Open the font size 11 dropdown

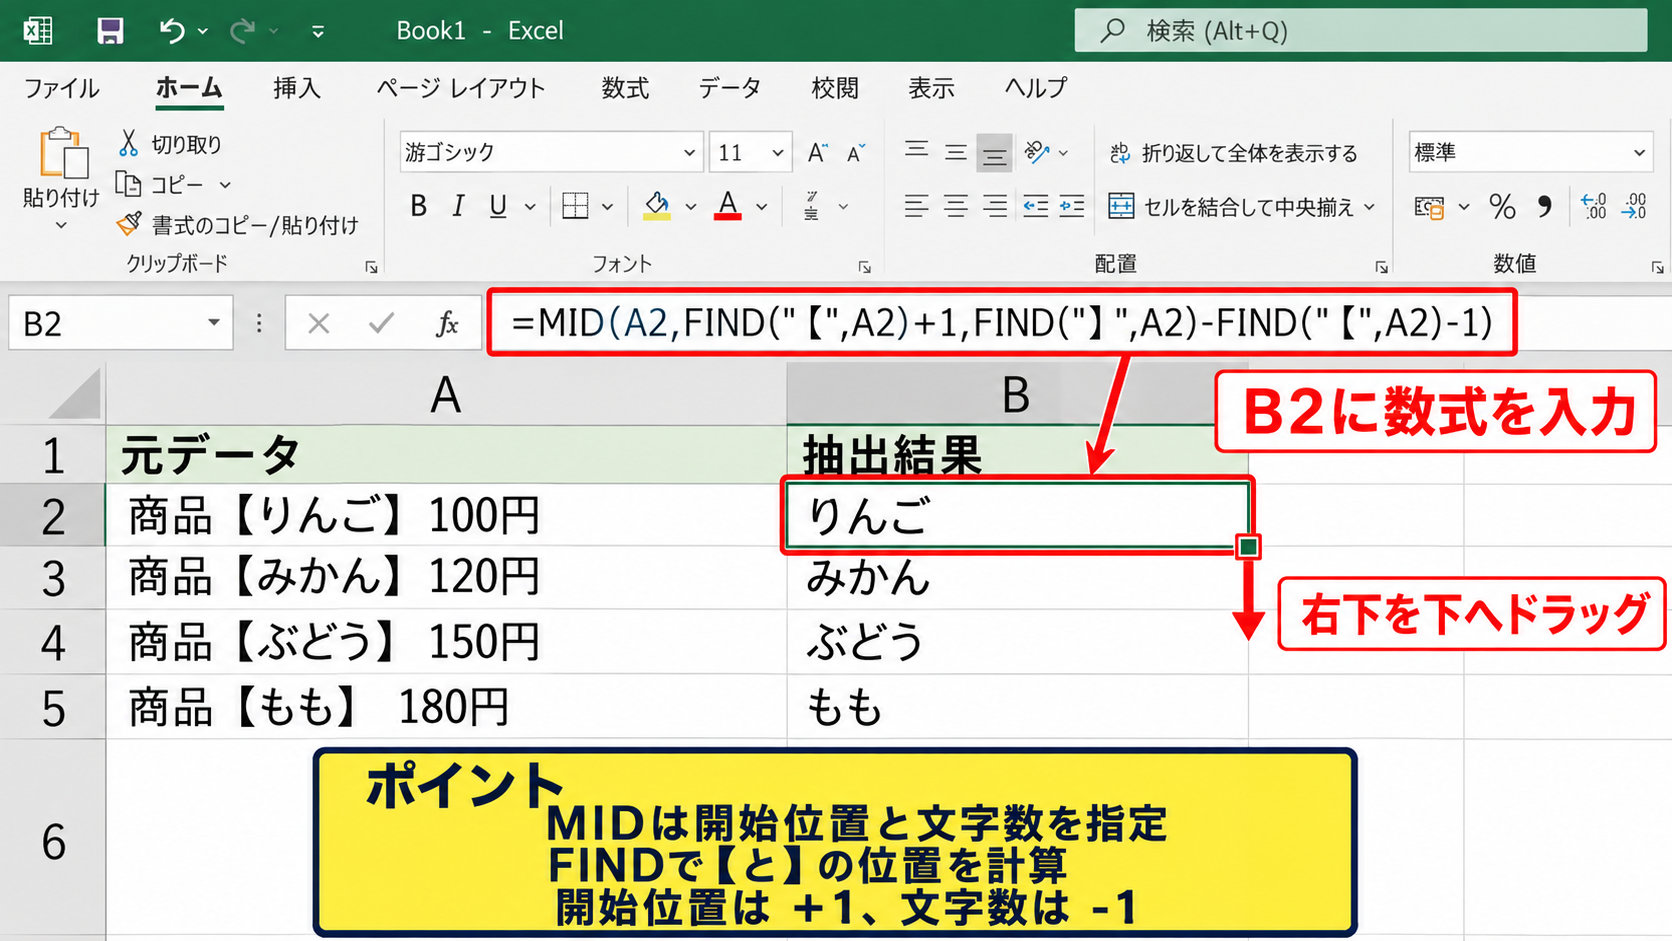click(776, 153)
